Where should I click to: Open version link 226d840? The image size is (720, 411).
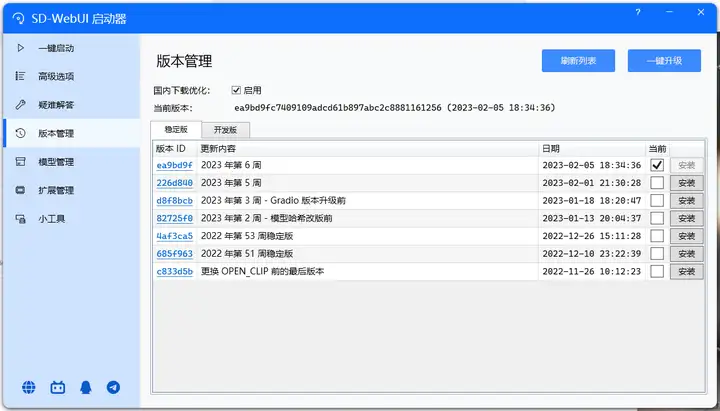174,183
